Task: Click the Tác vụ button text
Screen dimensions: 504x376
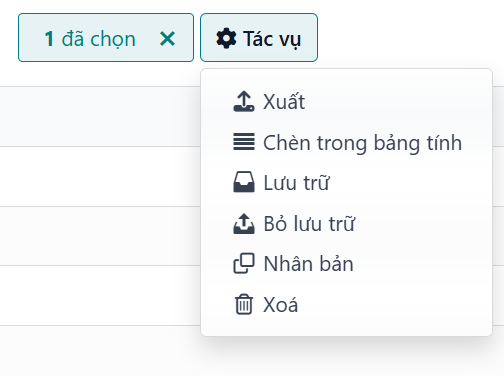Action: point(272,39)
